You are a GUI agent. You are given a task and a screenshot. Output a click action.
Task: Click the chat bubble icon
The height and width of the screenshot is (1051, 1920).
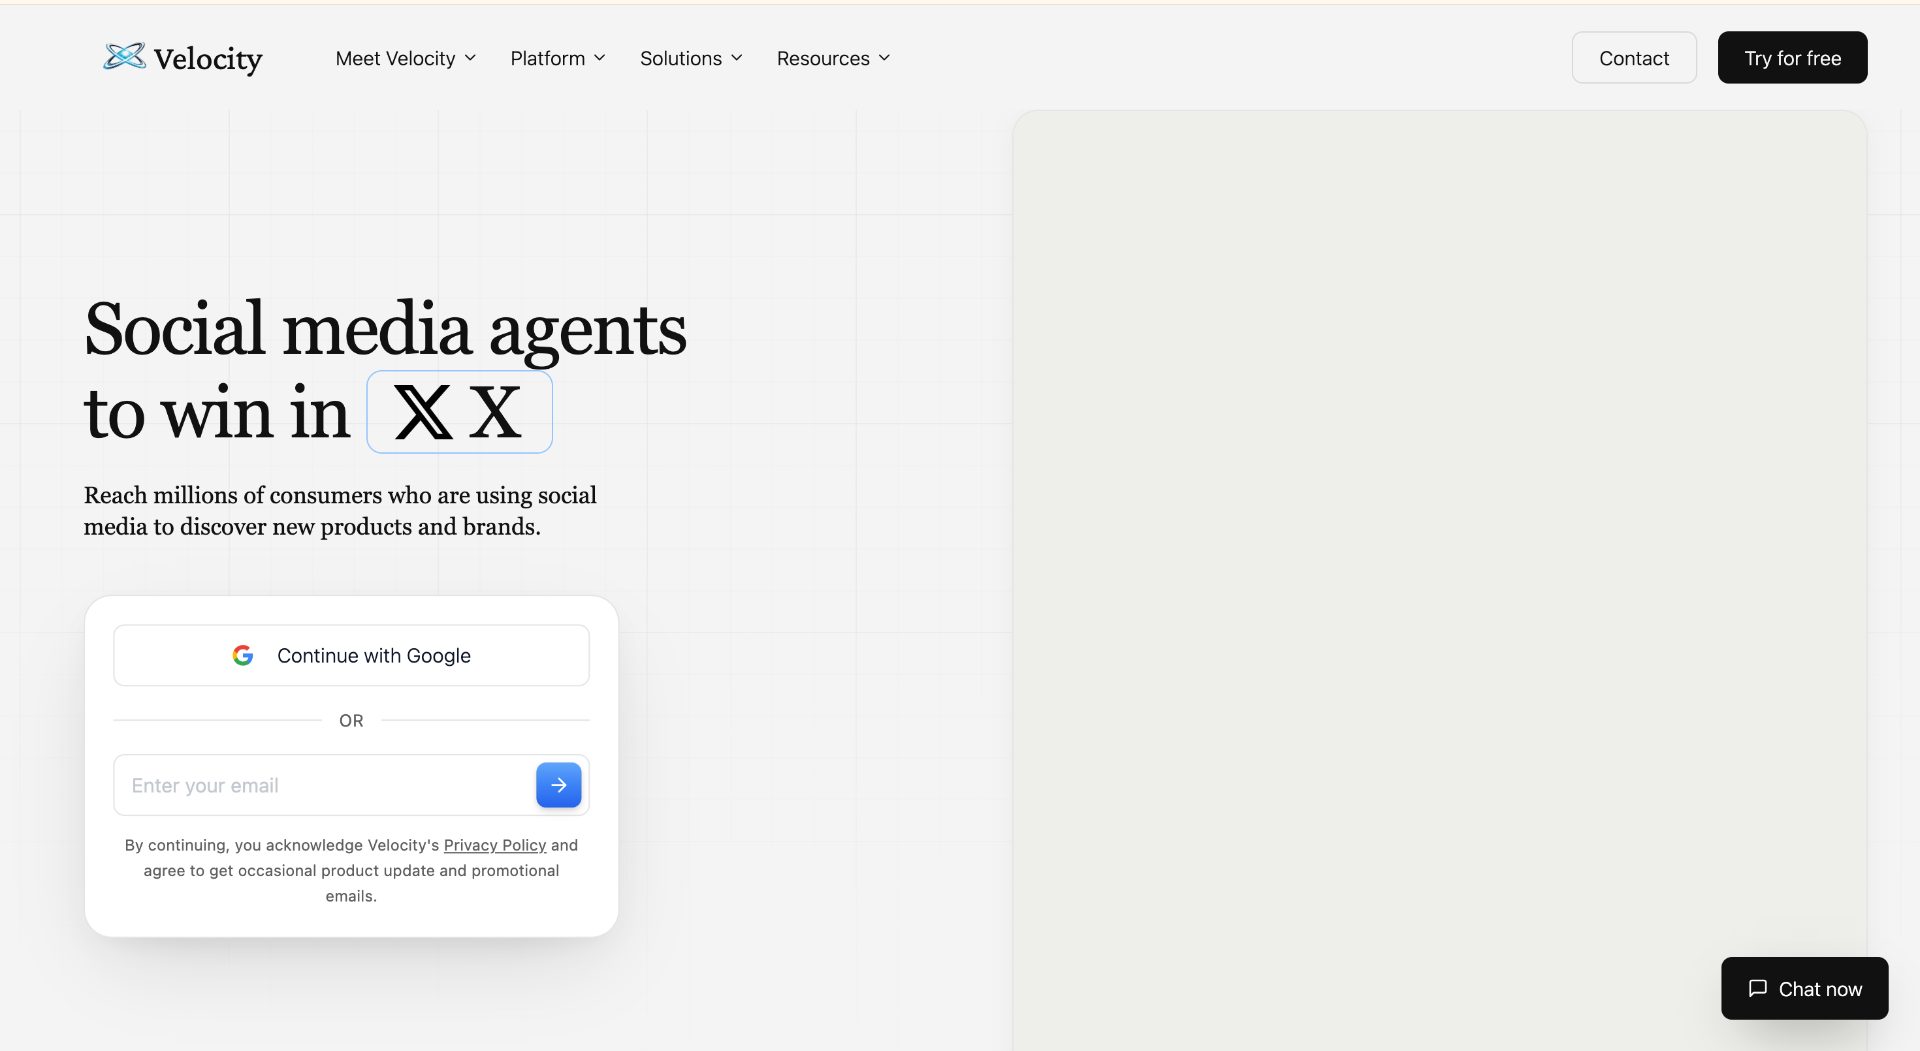point(1757,988)
